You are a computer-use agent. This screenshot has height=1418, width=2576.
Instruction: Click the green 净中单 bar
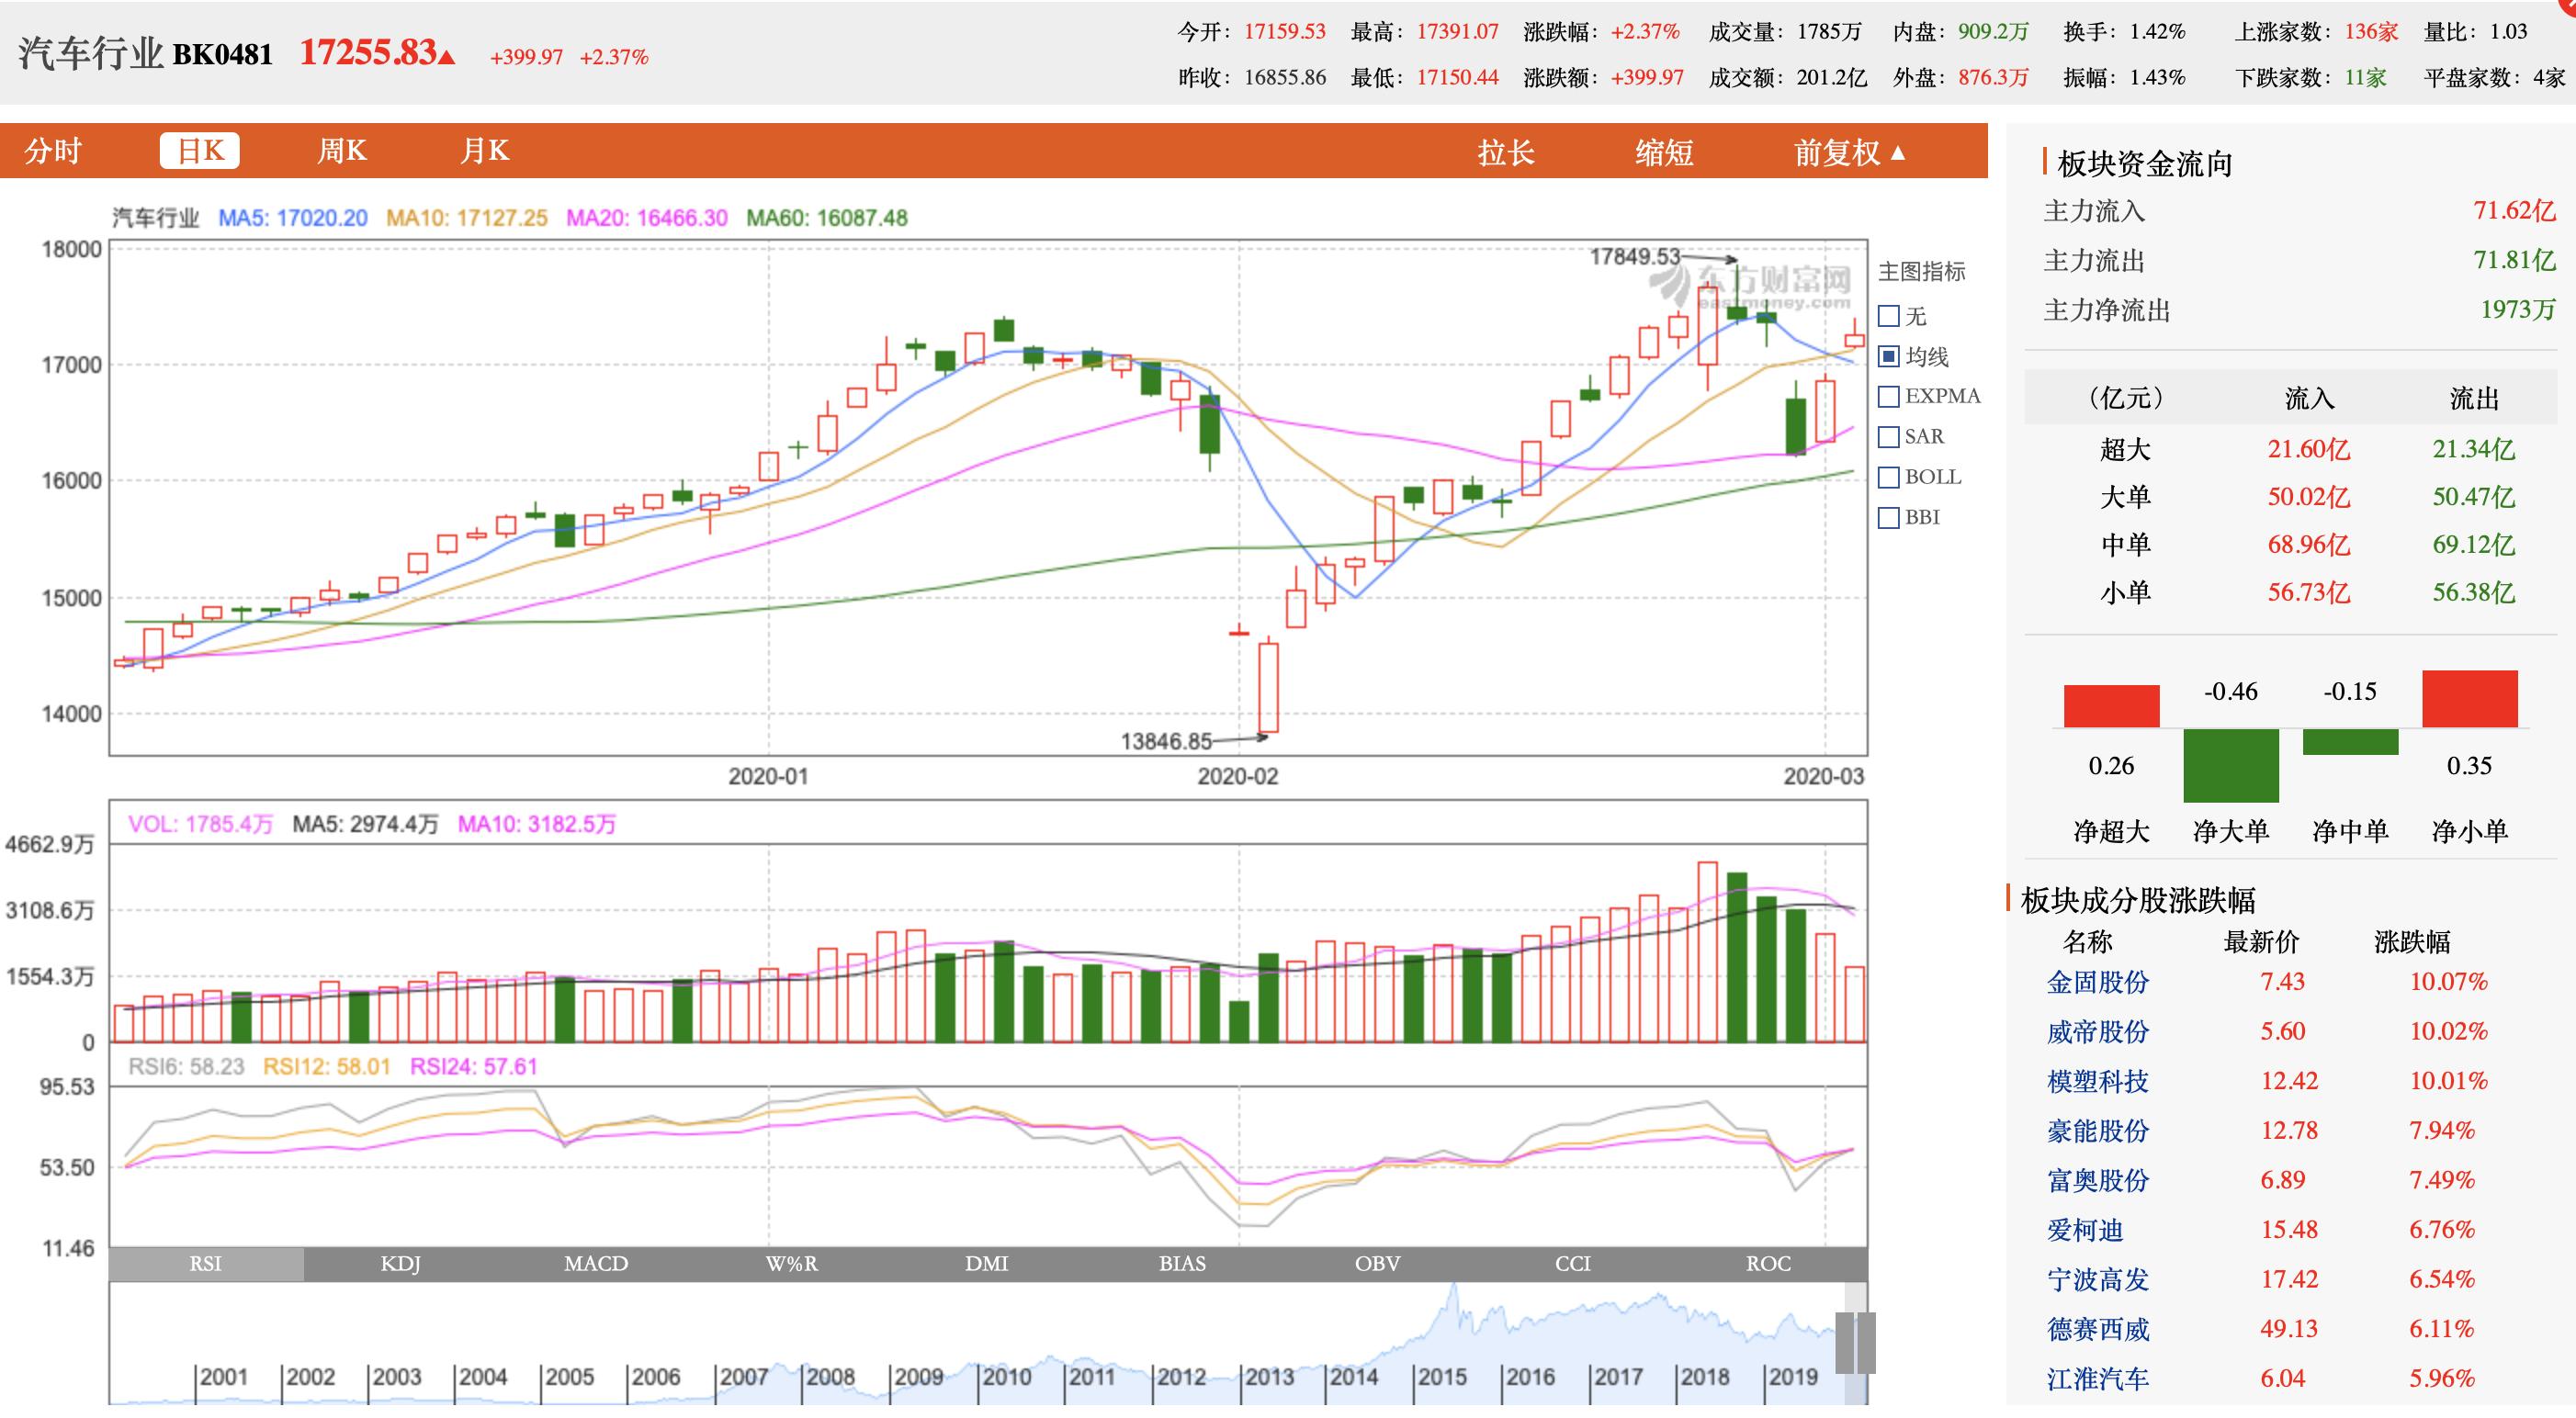pos(2350,741)
